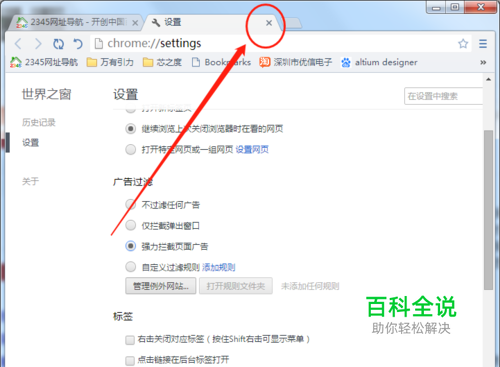Show more bookmarks with the double chevron

click(483, 62)
